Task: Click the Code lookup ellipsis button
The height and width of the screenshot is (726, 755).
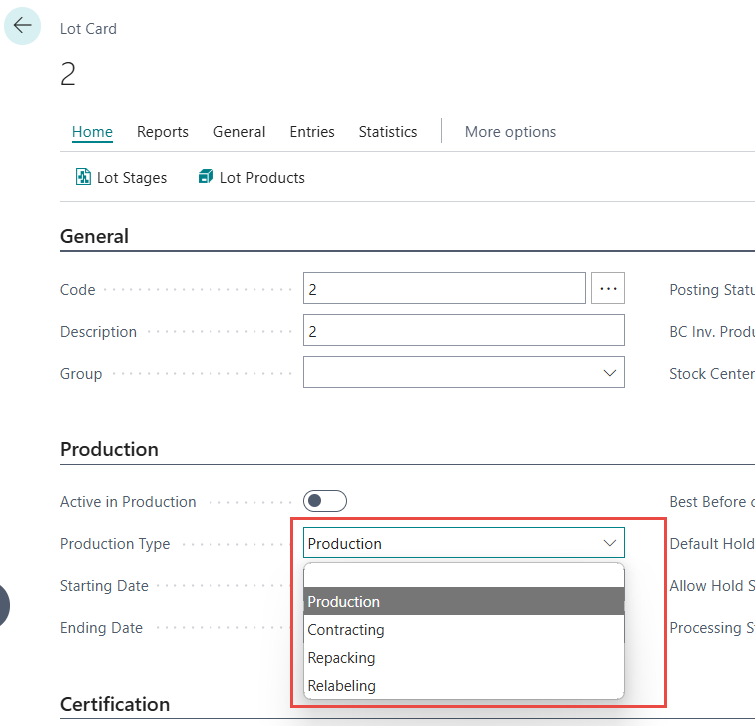Action: [608, 288]
